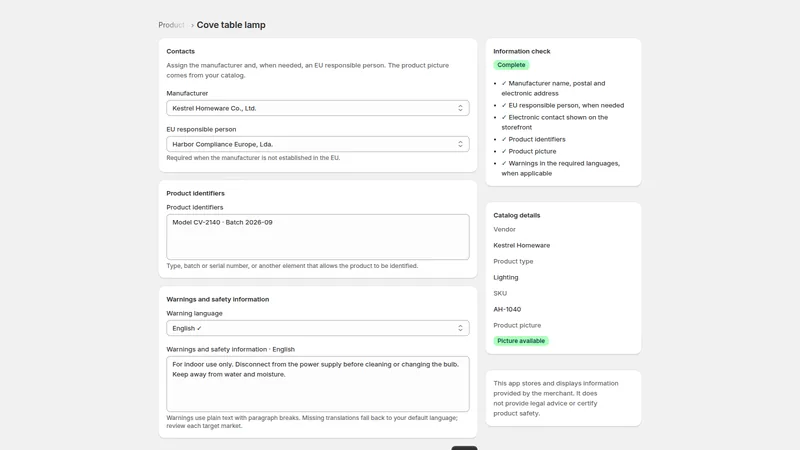Click the Catalog details heading

coord(516,215)
